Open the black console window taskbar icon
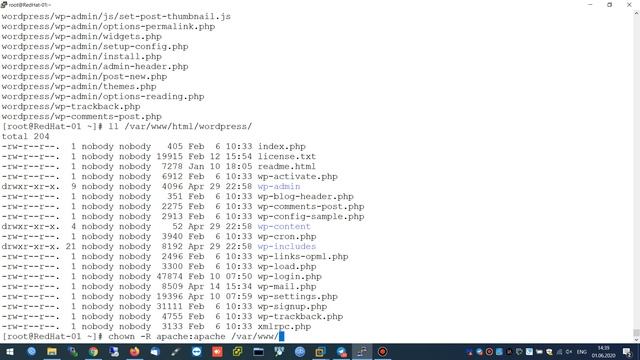 tap(258, 351)
